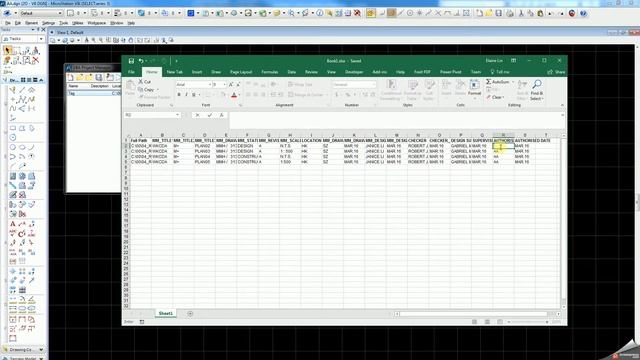Select the Element Selection arrow tool in MicroStation

[8, 51]
